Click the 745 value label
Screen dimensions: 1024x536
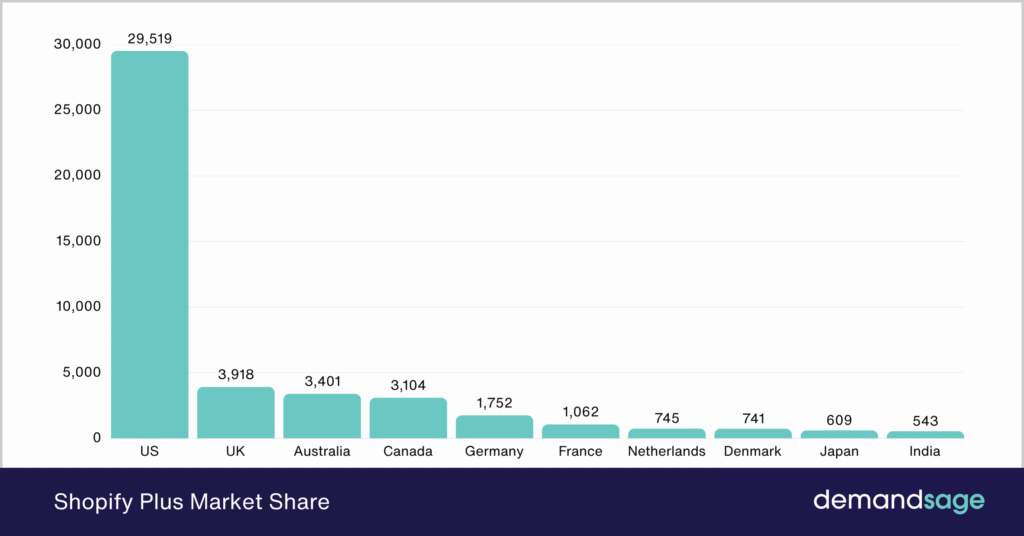pyautogui.click(x=667, y=418)
